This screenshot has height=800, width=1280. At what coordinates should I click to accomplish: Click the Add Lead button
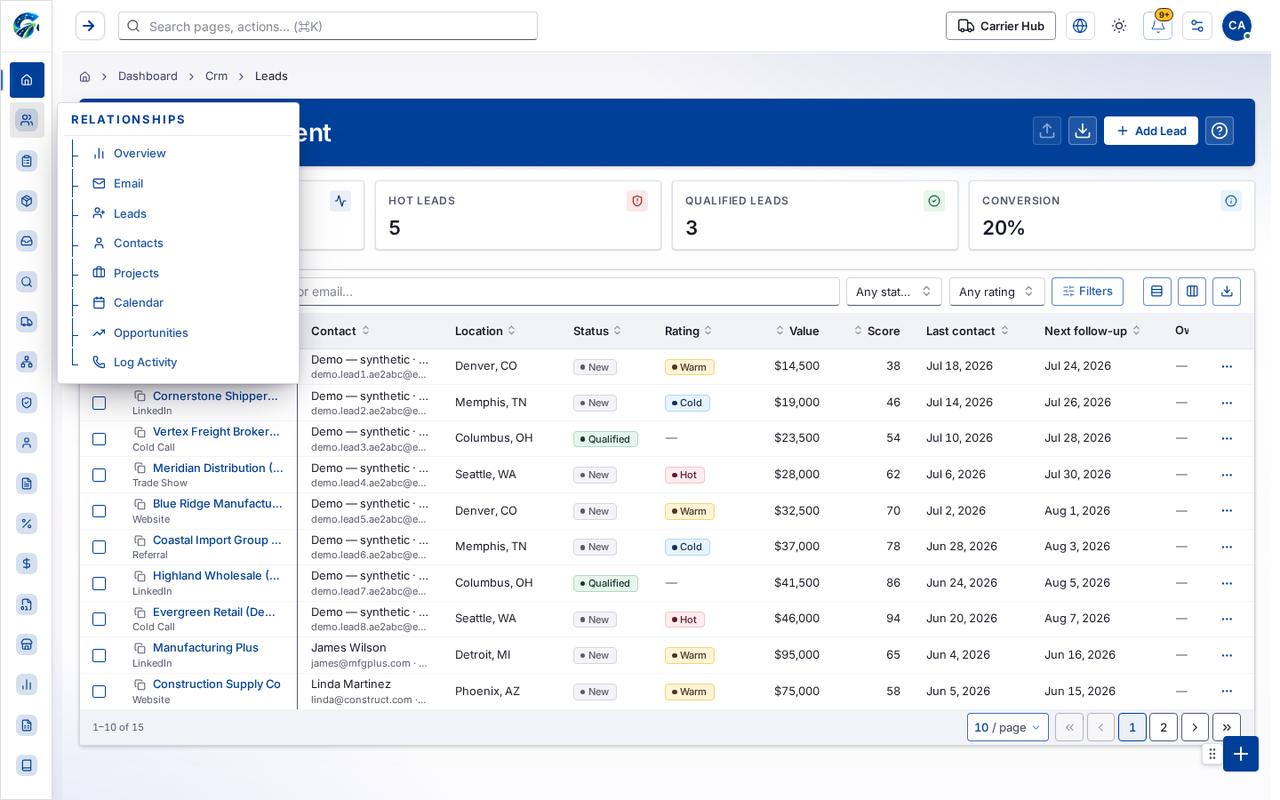pos(1151,131)
